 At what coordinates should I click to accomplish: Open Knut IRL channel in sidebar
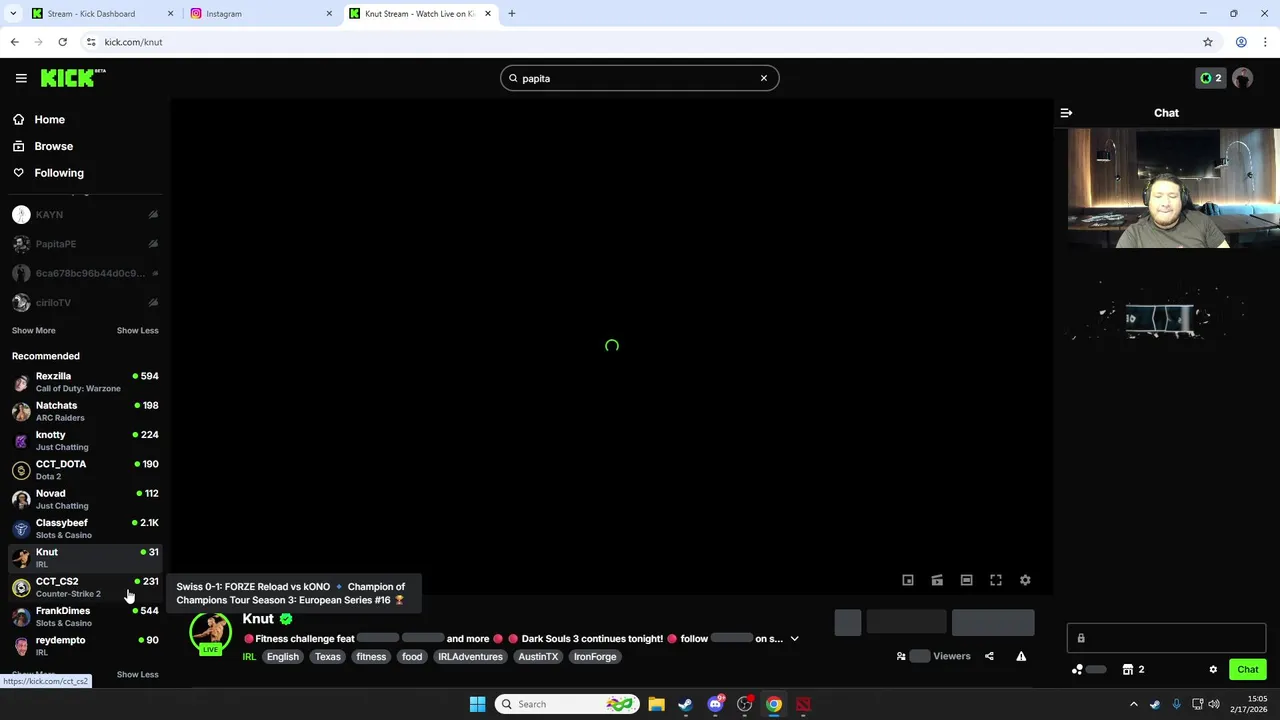click(x=85, y=558)
